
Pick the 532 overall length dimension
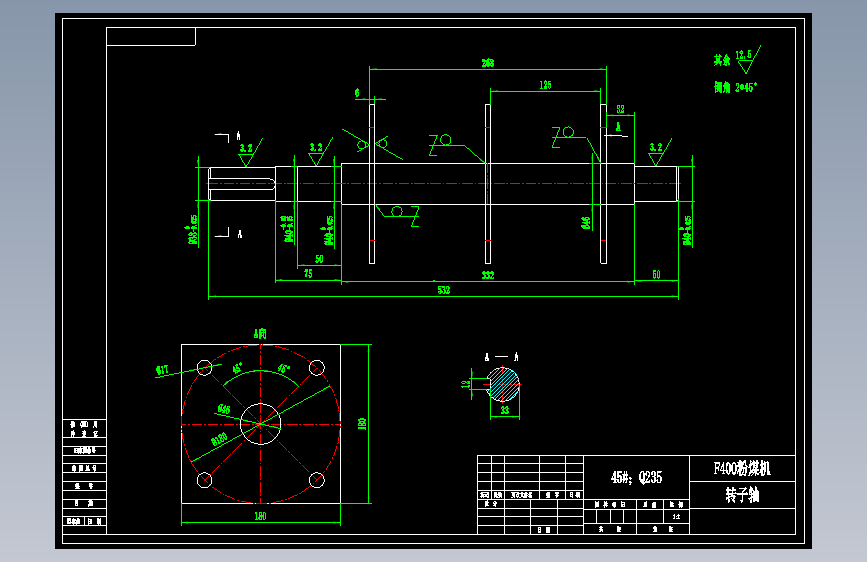(x=443, y=290)
